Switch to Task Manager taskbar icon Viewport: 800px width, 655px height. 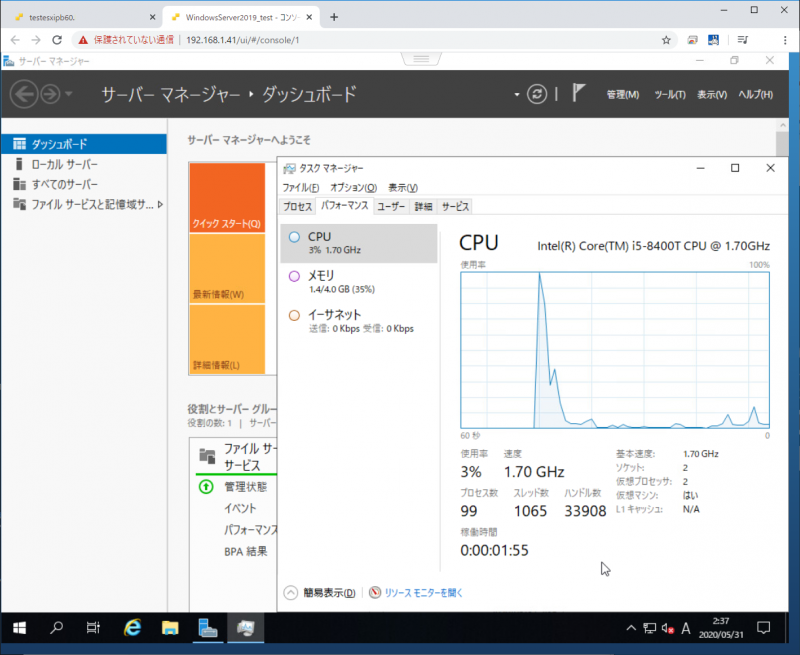coord(245,628)
